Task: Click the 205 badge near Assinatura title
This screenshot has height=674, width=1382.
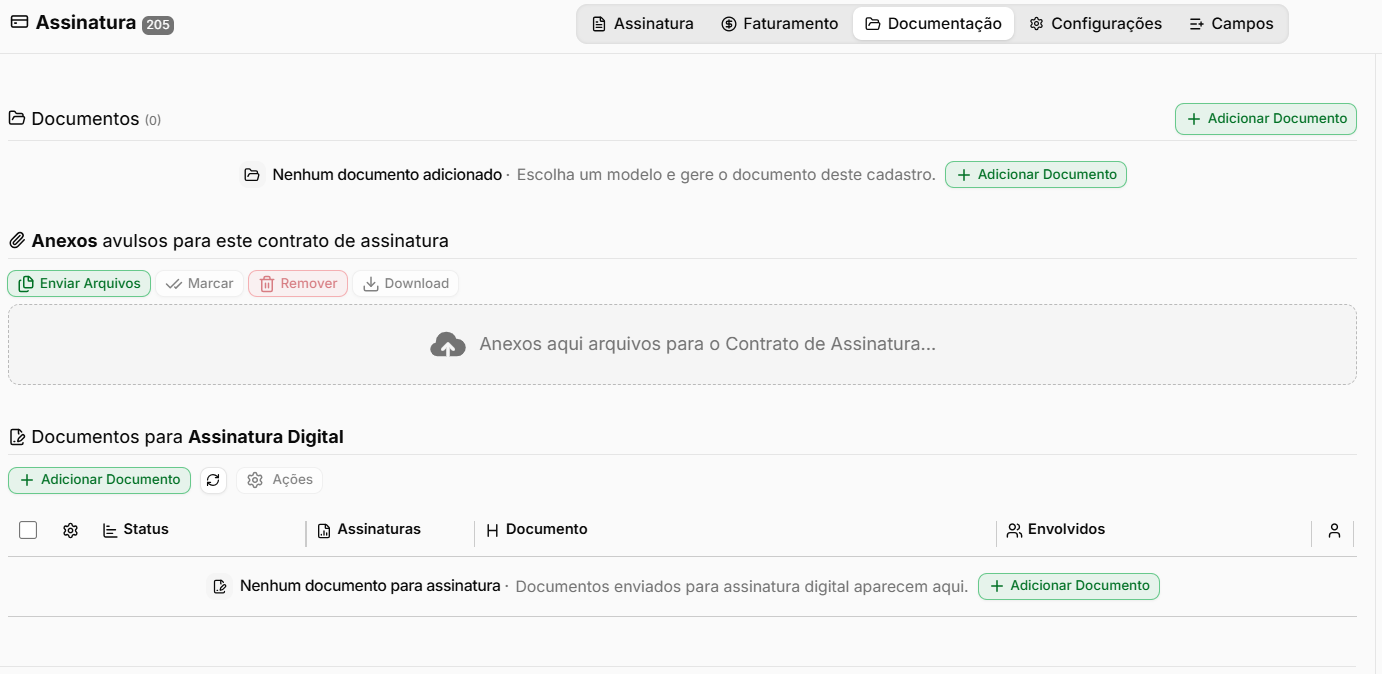Action: tap(158, 25)
